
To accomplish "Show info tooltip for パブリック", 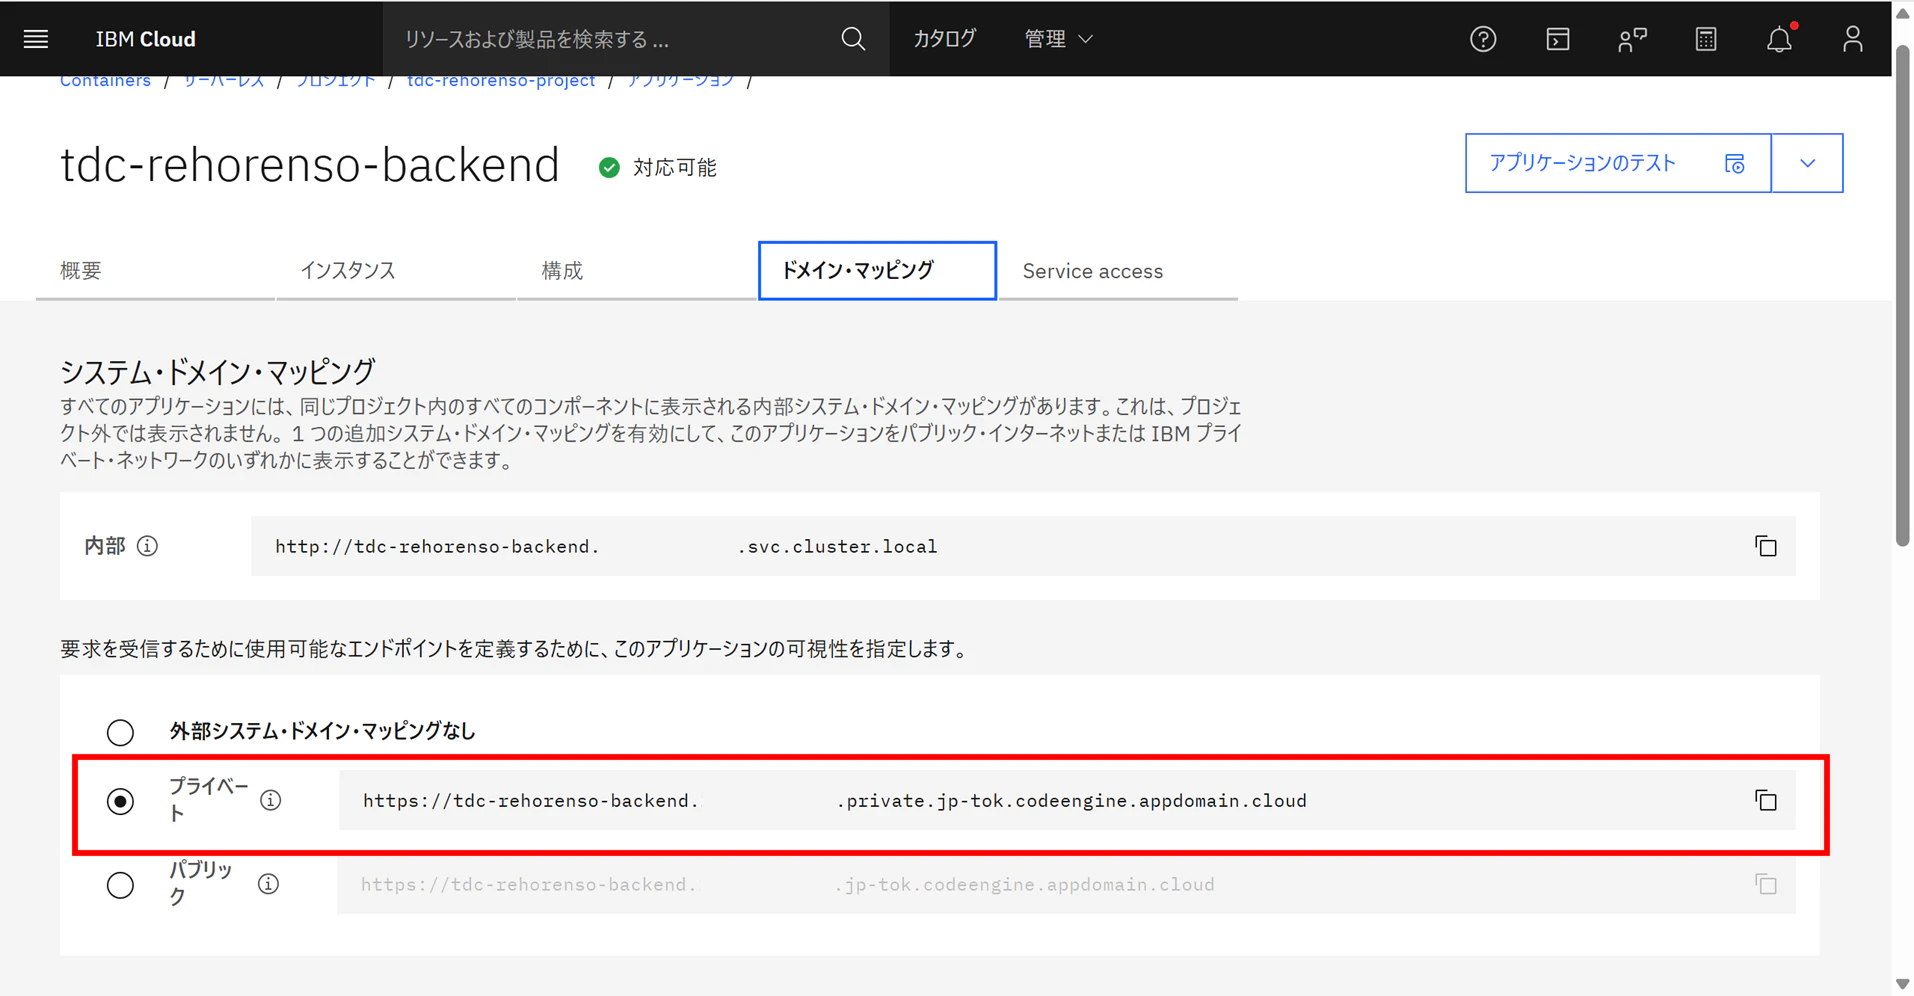I will pyautogui.click(x=268, y=884).
